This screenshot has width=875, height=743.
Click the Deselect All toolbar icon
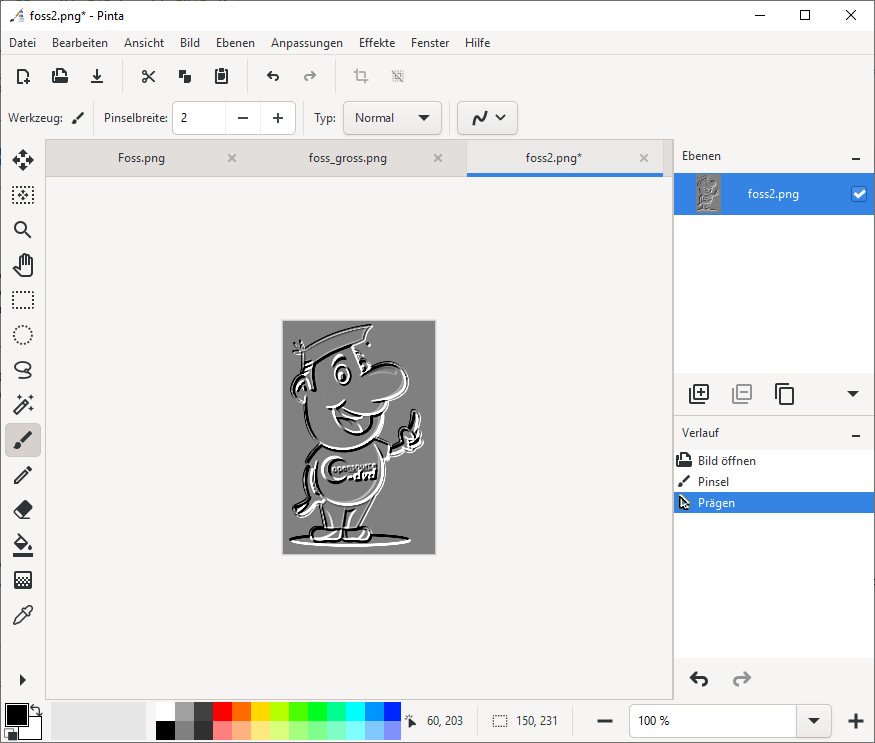[398, 76]
